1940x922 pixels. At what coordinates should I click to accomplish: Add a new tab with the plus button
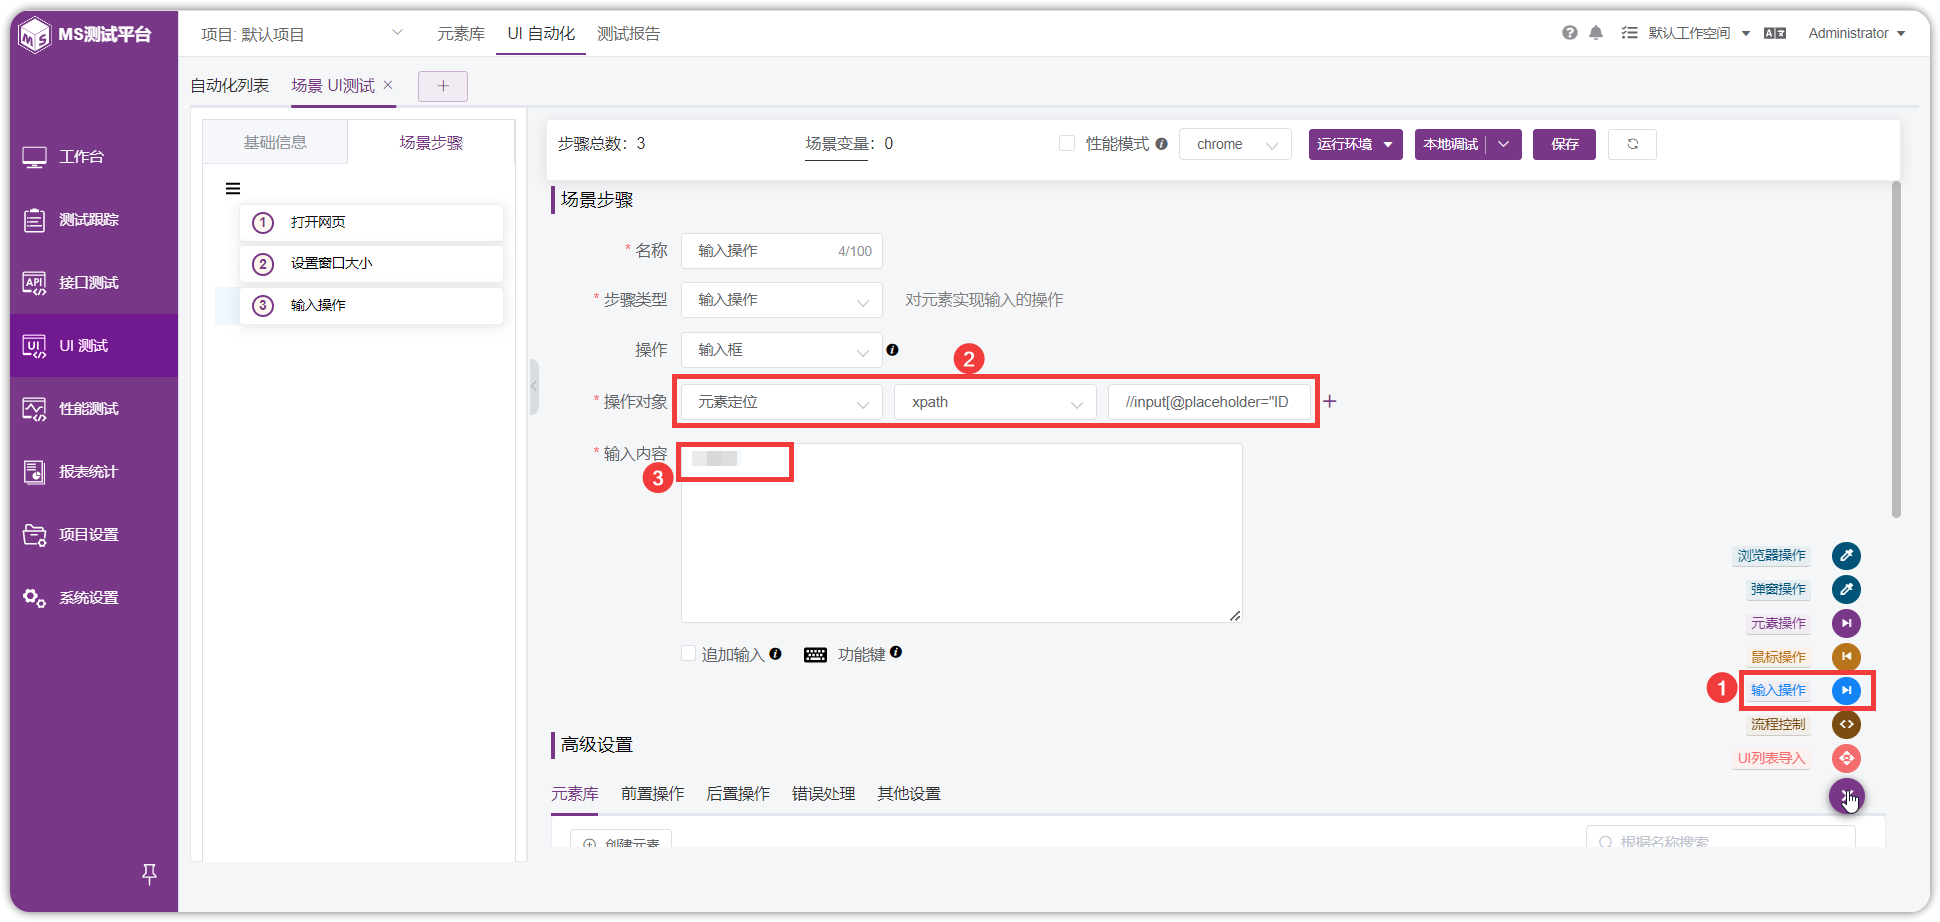click(443, 86)
